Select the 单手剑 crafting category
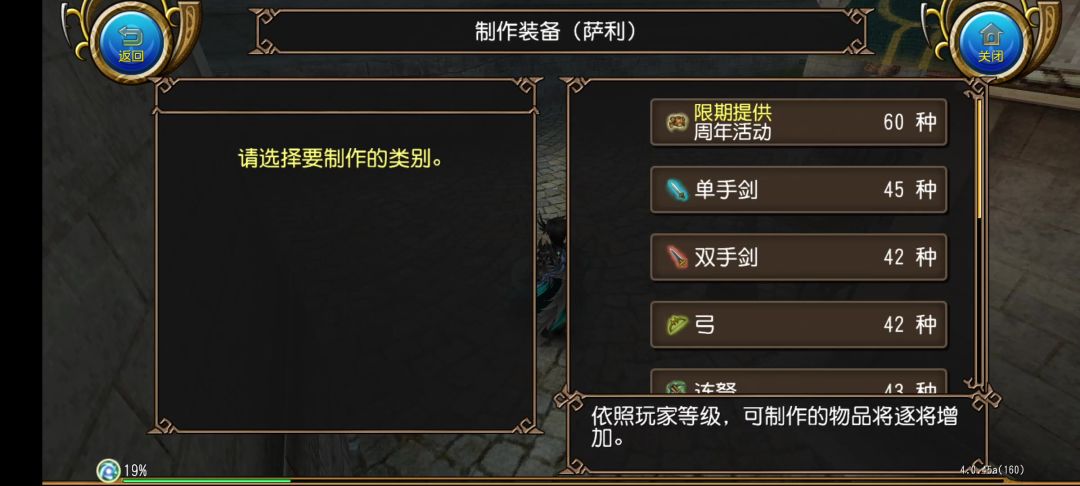1080x486 pixels. pos(798,190)
